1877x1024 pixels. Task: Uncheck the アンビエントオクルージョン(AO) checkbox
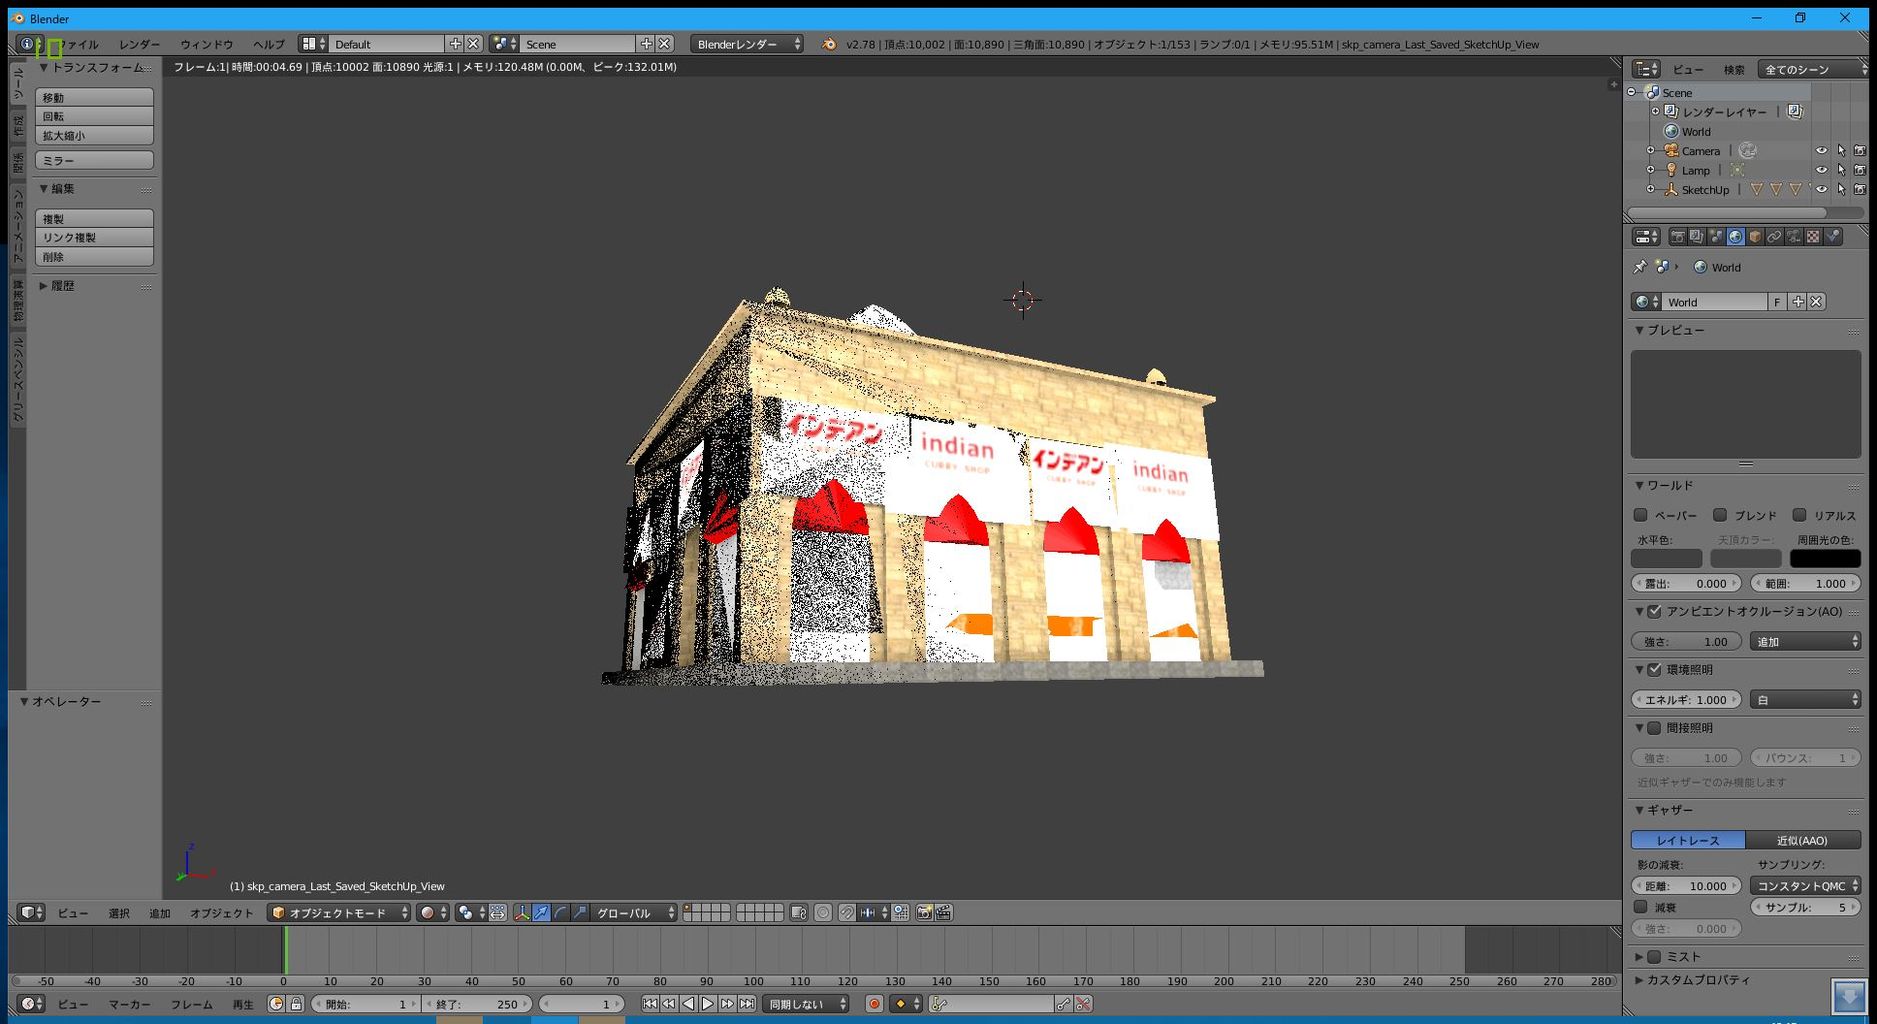(x=1654, y=611)
